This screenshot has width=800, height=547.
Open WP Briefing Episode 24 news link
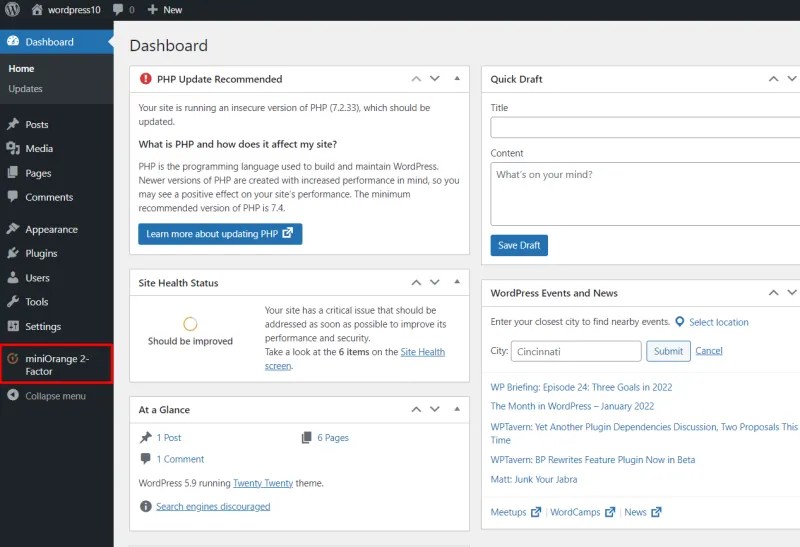(x=581, y=387)
